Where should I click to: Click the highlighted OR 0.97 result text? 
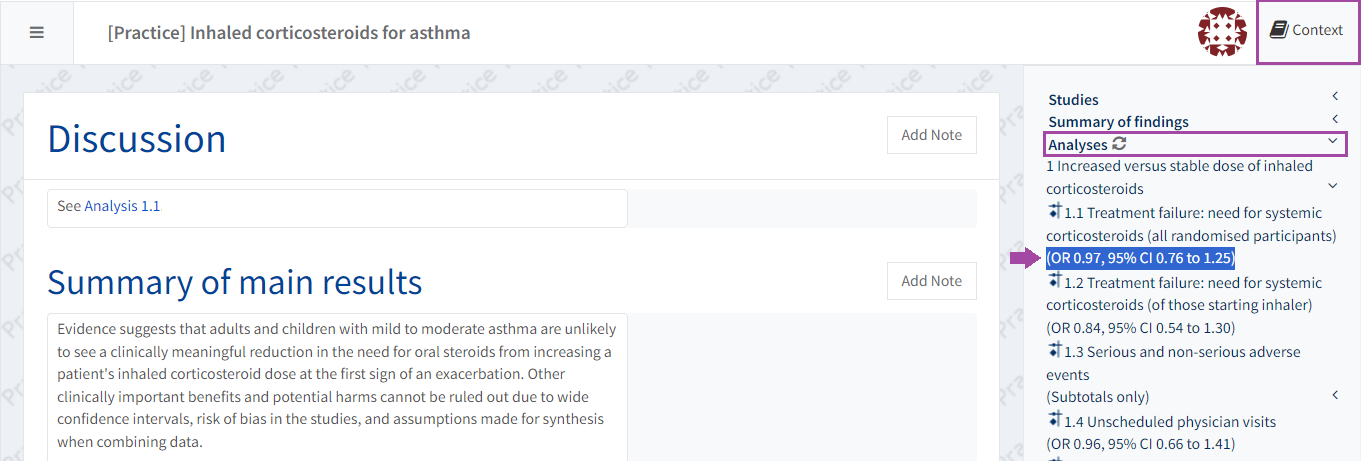tap(1141, 259)
